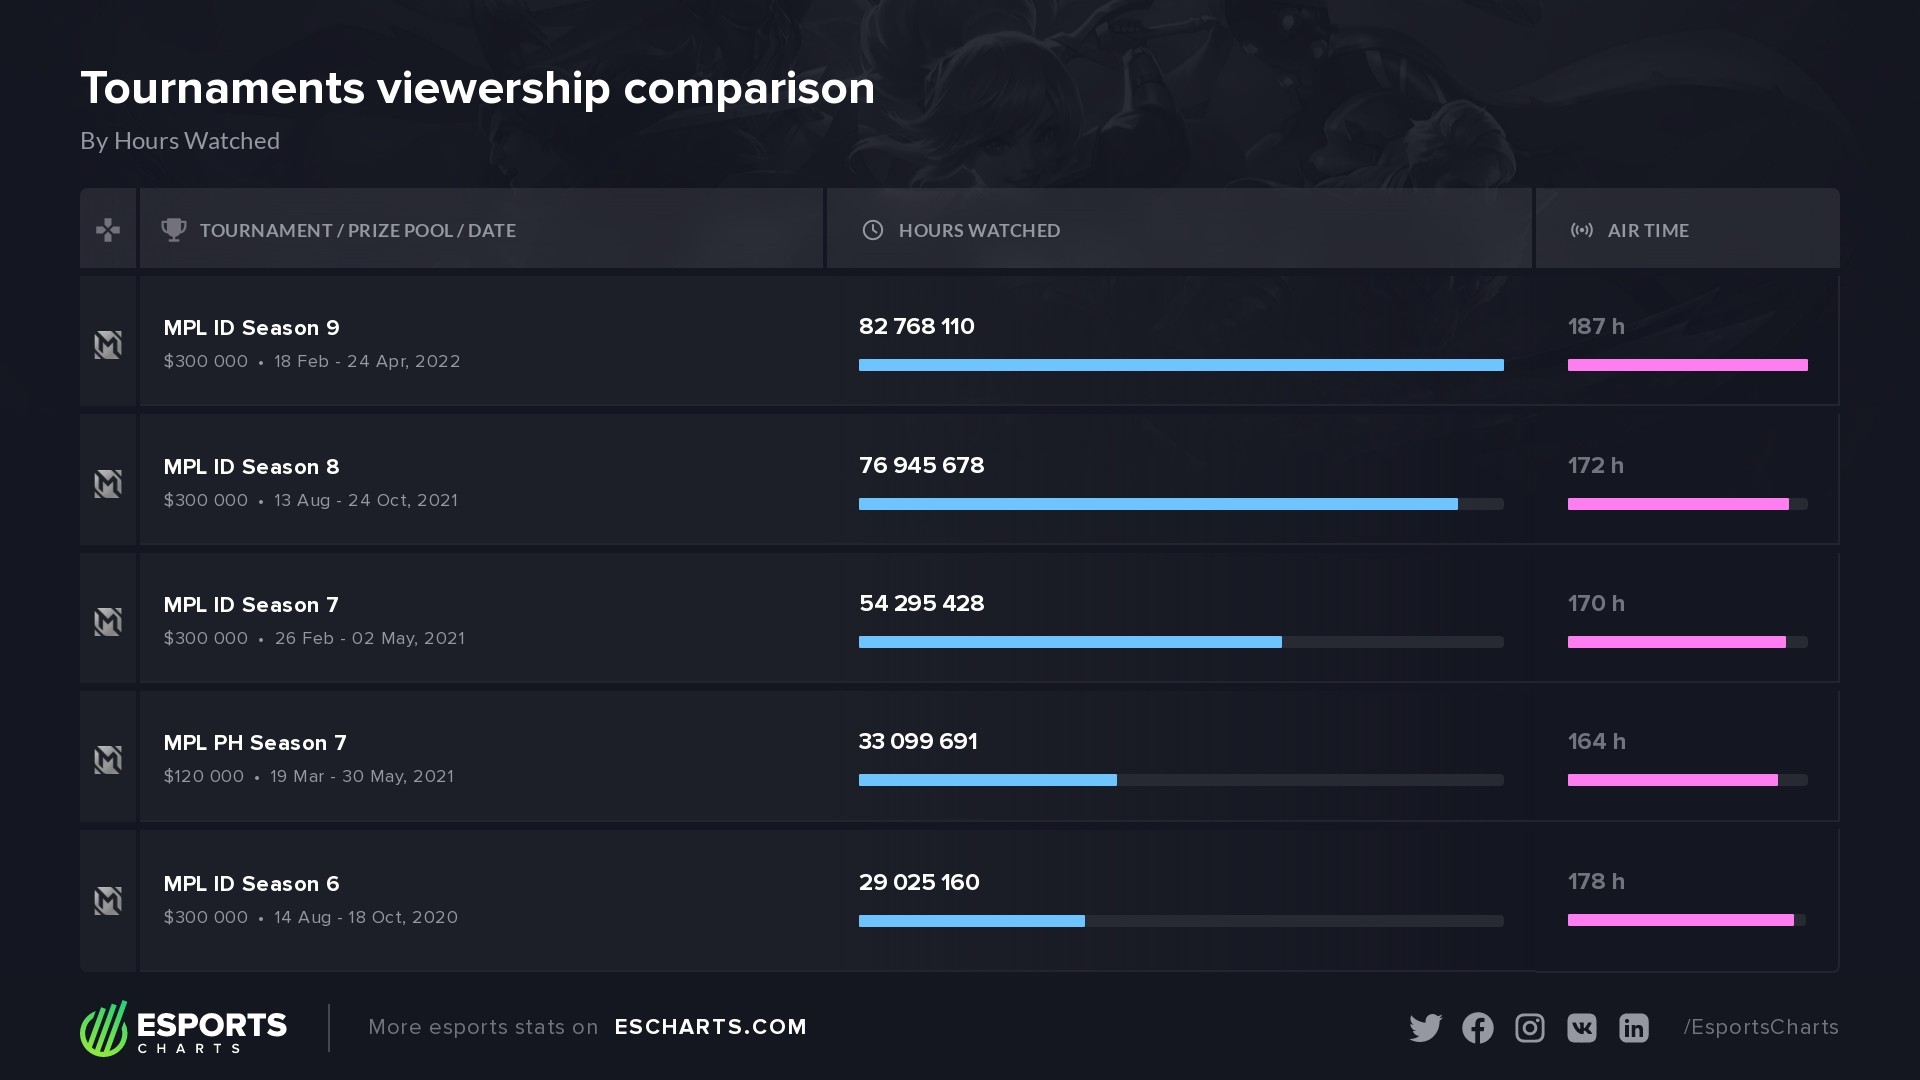Click MPL ID Season 6 pink air time bar
This screenshot has width=1920, height=1080.
pos(1680,920)
